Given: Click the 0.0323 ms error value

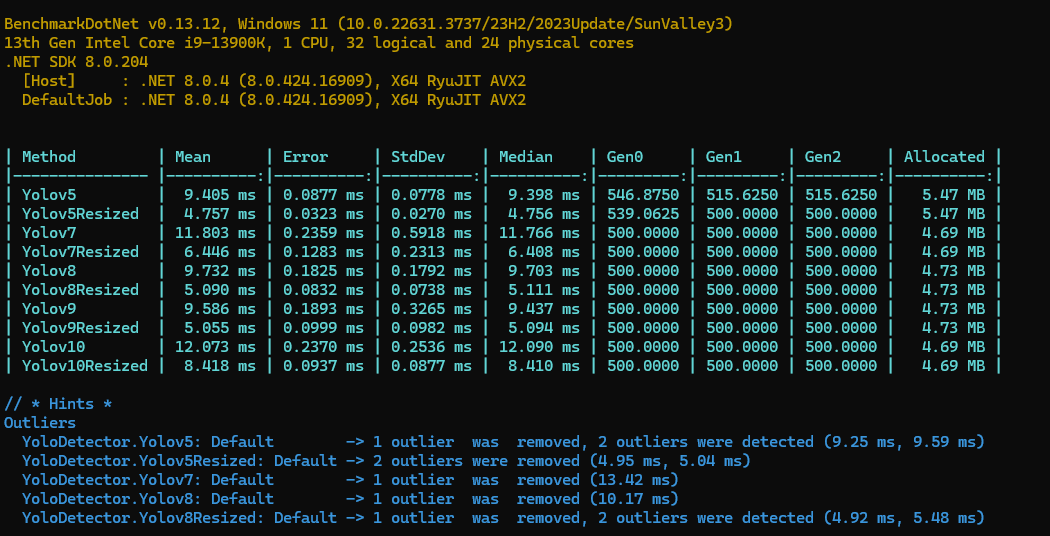Looking at the screenshot, I should (323, 214).
